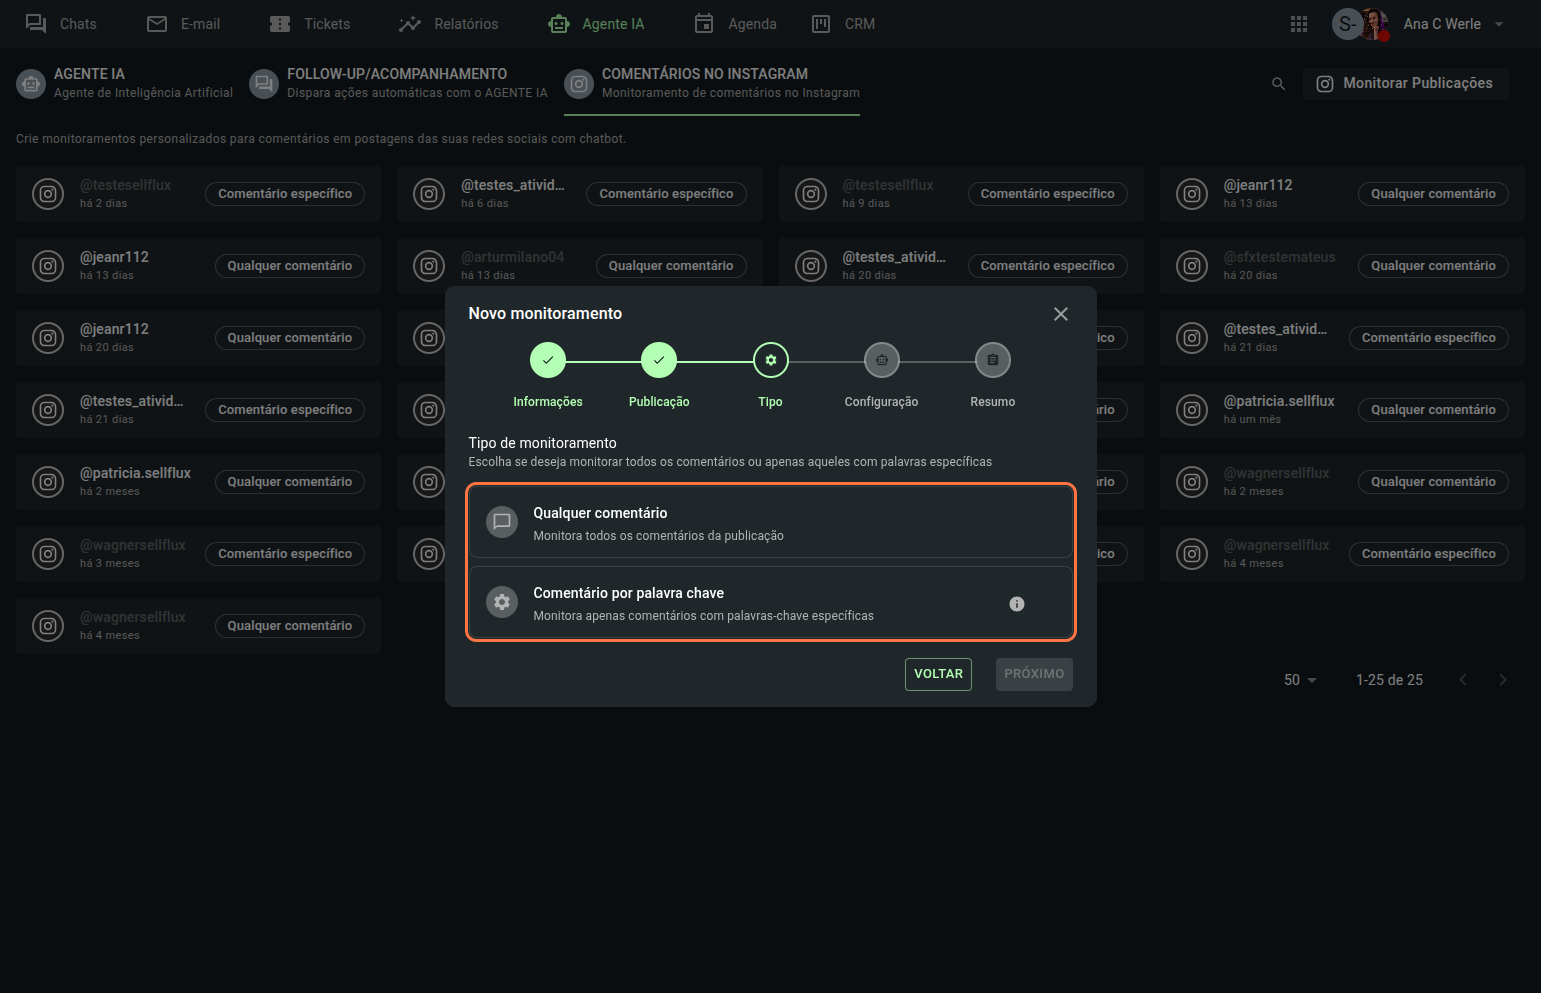1541x993 pixels.
Task: Click the search magnifier icon
Action: (1278, 84)
